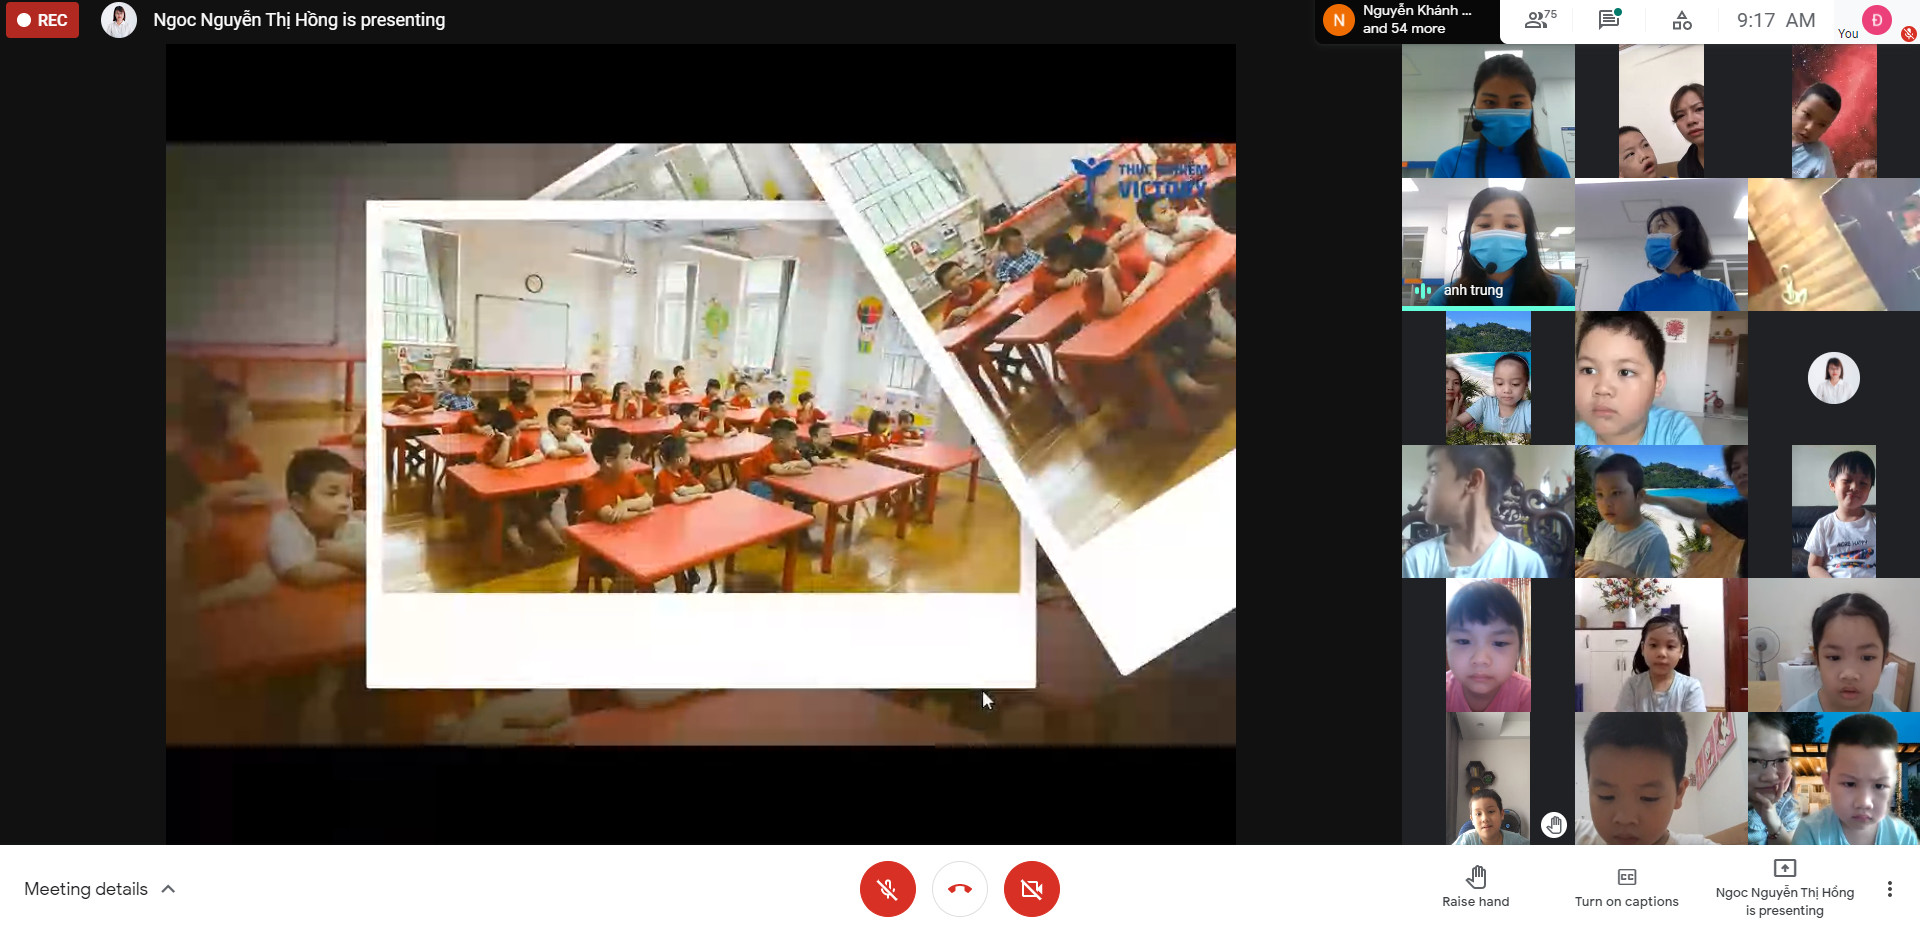This screenshot has height=927, width=1920.
Task: Open the activities shapes icon
Action: [1682, 20]
